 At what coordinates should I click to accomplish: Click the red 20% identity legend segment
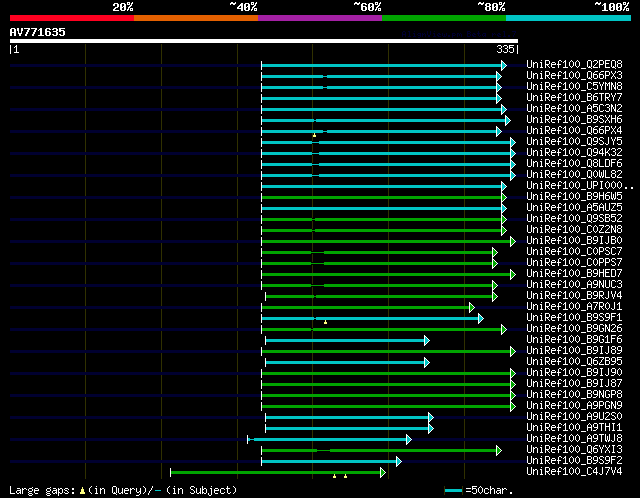click(x=72, y=18)
